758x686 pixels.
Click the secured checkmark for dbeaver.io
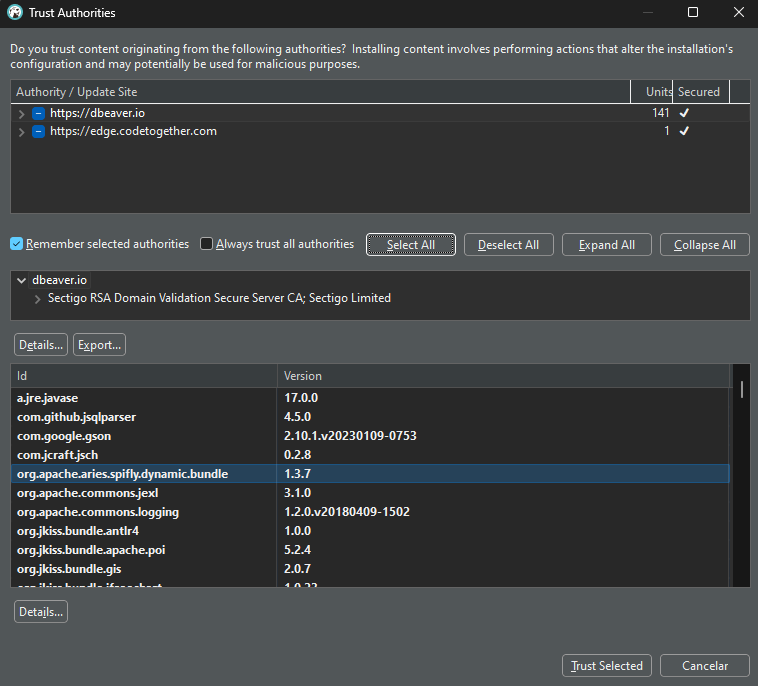click(x=684, y=113)
